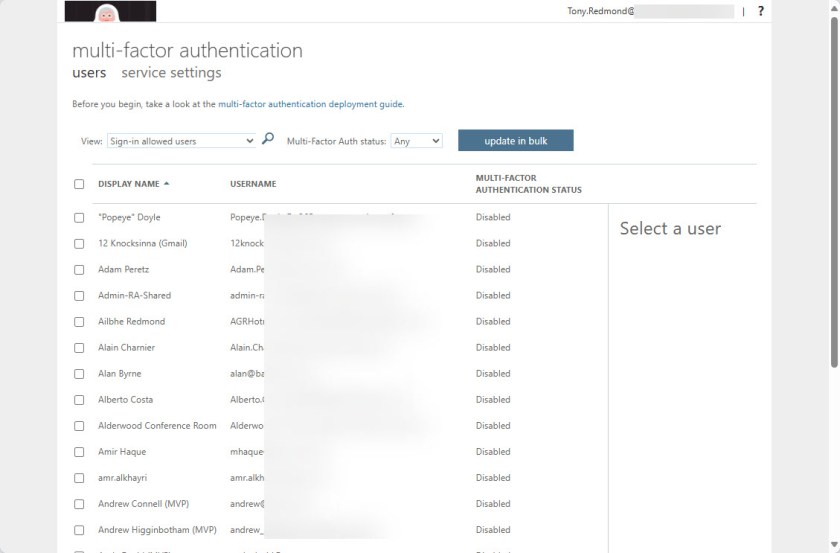The height and width of the screenshot is (553, 840).
Task: Select the Alderwood Conference Room checkbox
Action: tap(79, 426)
